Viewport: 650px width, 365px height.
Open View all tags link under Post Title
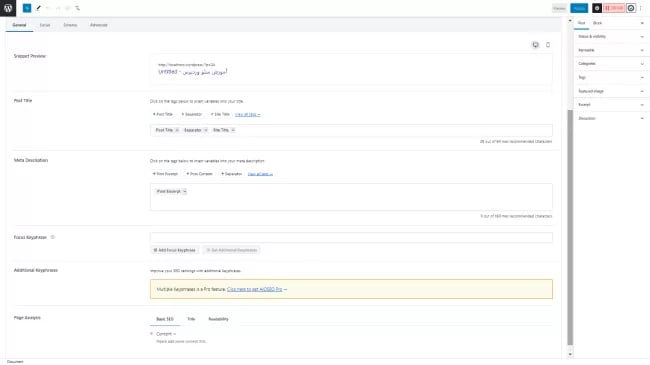tap(247, 114)
